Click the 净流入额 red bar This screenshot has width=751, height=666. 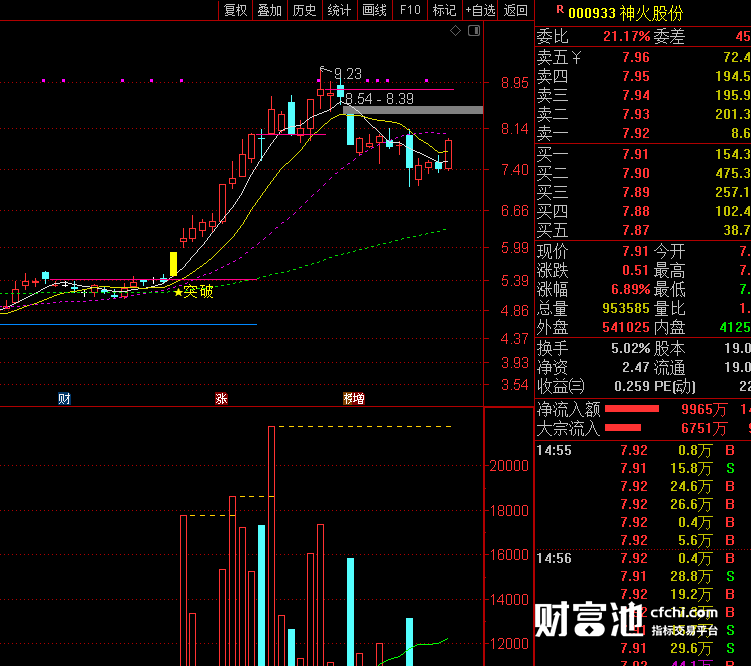click(x=632, y=409)
